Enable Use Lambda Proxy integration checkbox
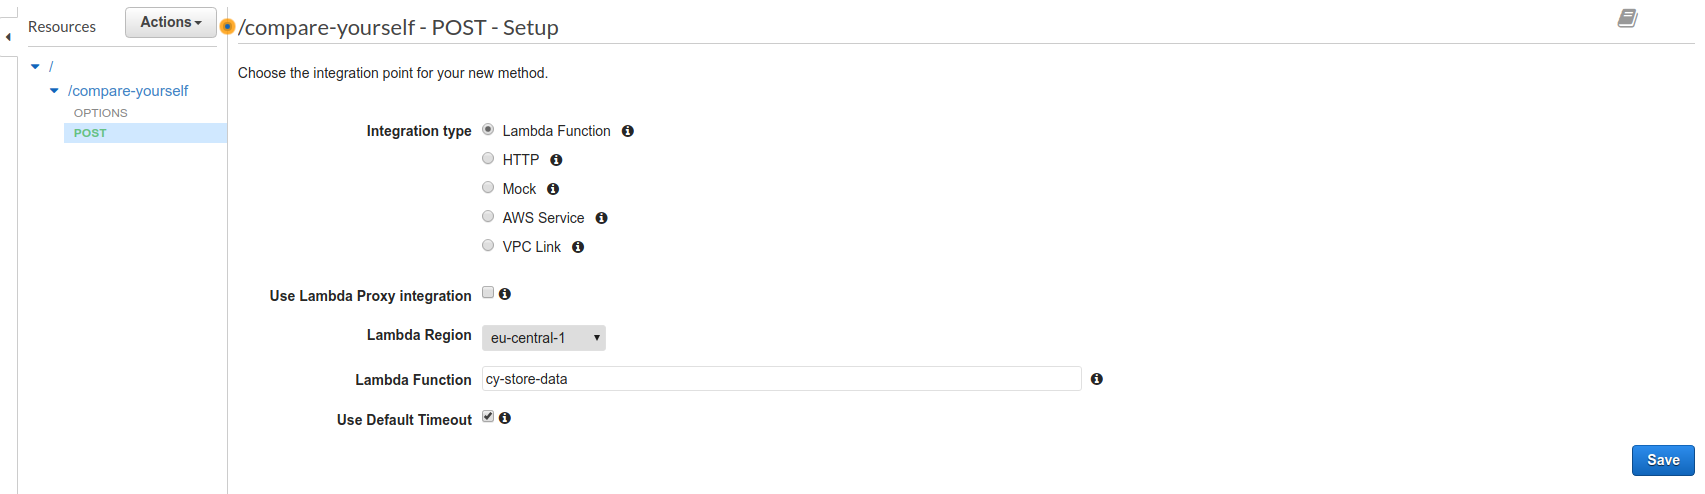The width and height of the screenshot is (1705, 494). pyautogui.click(x=488, y=292)
